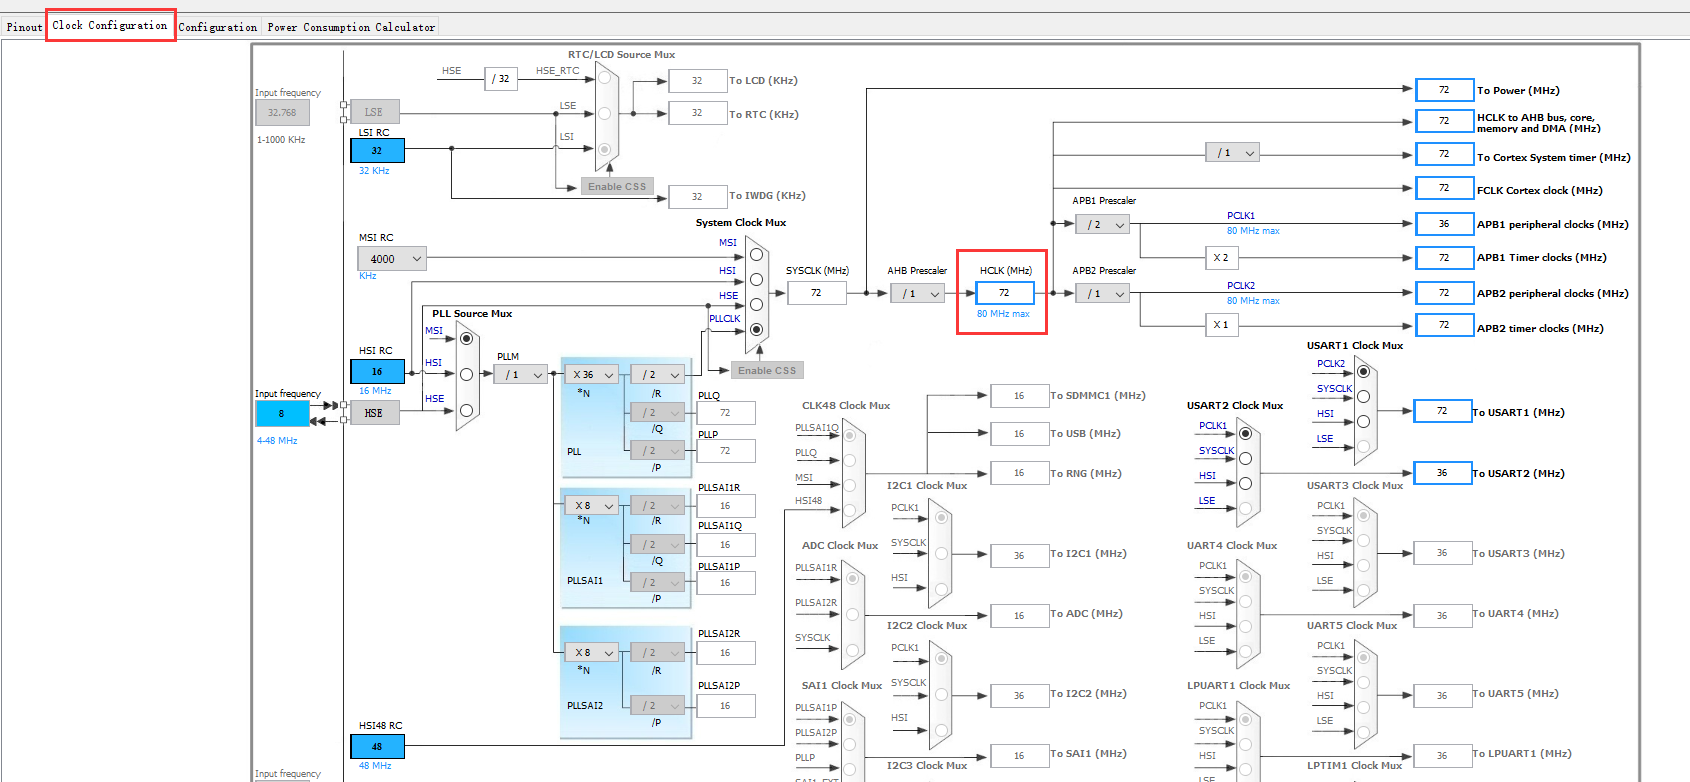This screenshot has height=782, width=1690.
Task: Select MSI in System Clock Mux
Action: coord(756,255)
